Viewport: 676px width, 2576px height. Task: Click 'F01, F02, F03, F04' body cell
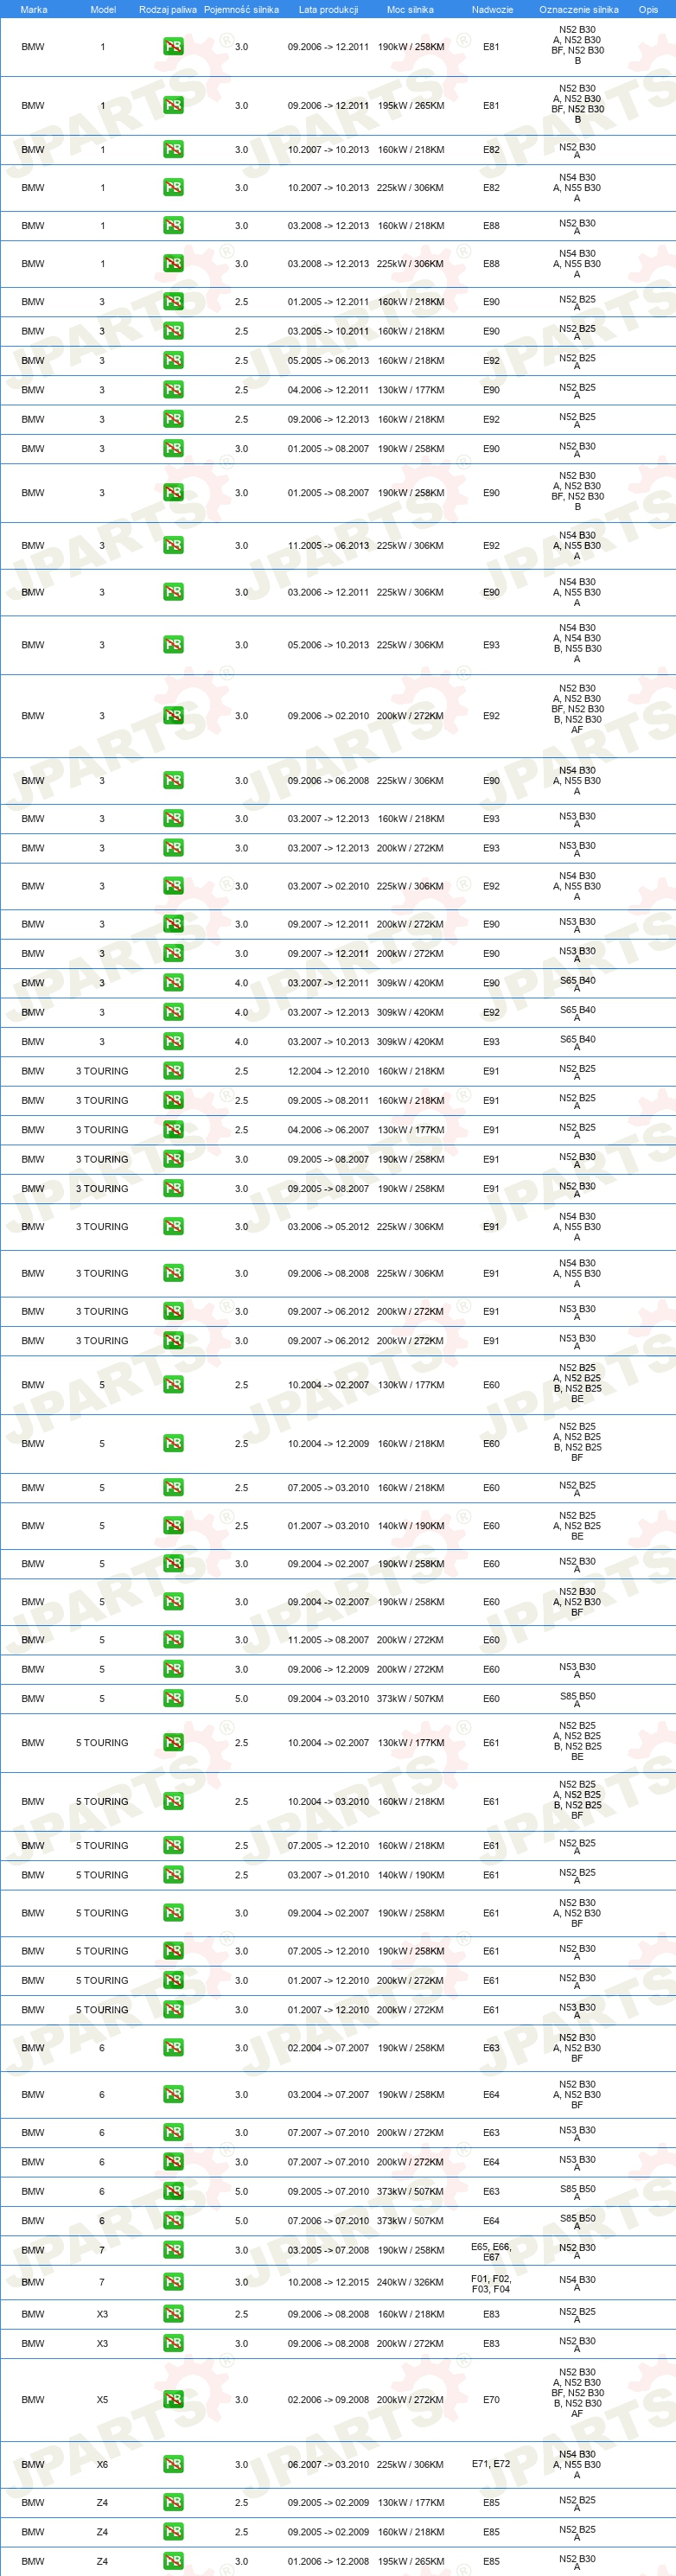(491, 2282)
